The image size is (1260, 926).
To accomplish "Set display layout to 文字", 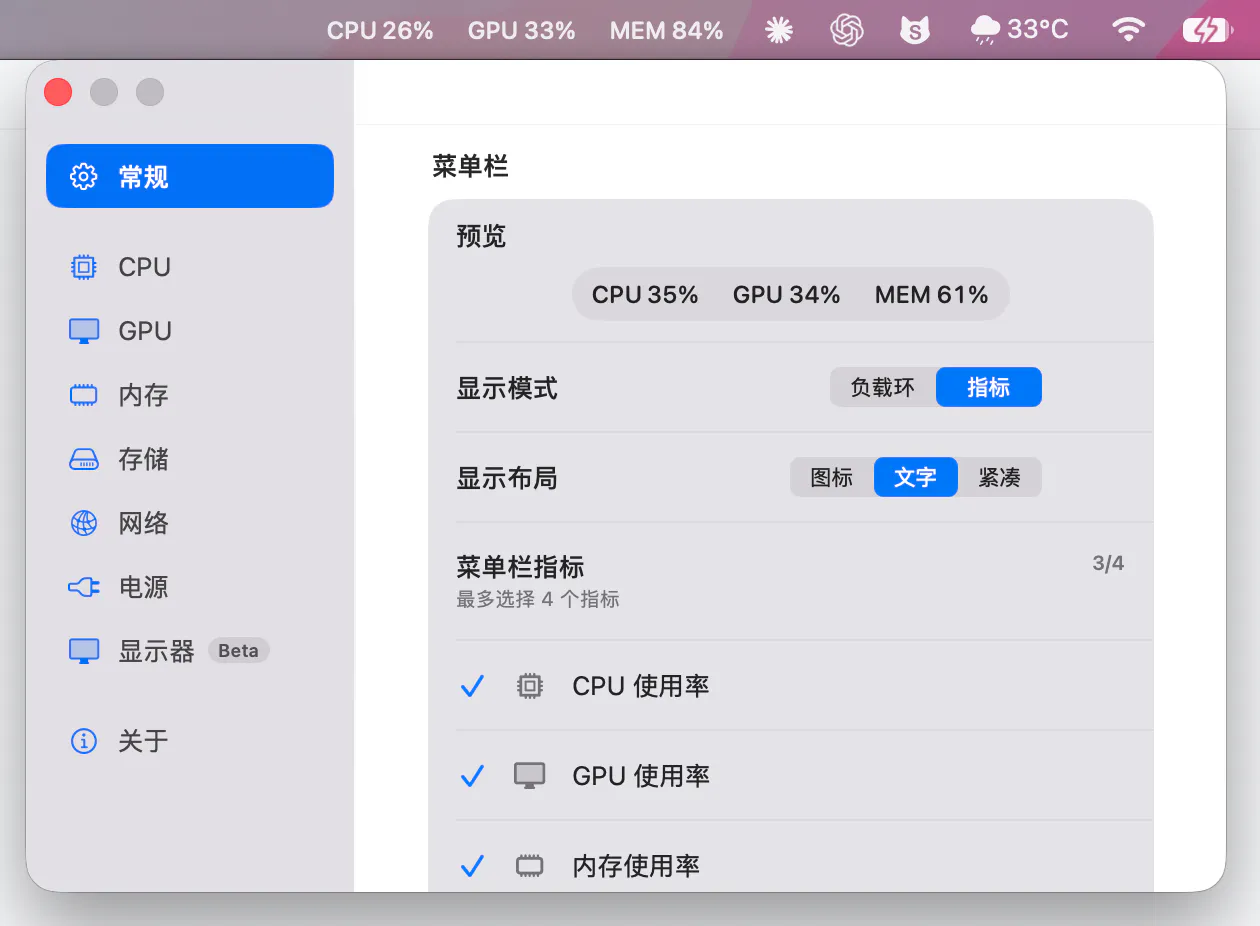I will (x=916, y=477).
